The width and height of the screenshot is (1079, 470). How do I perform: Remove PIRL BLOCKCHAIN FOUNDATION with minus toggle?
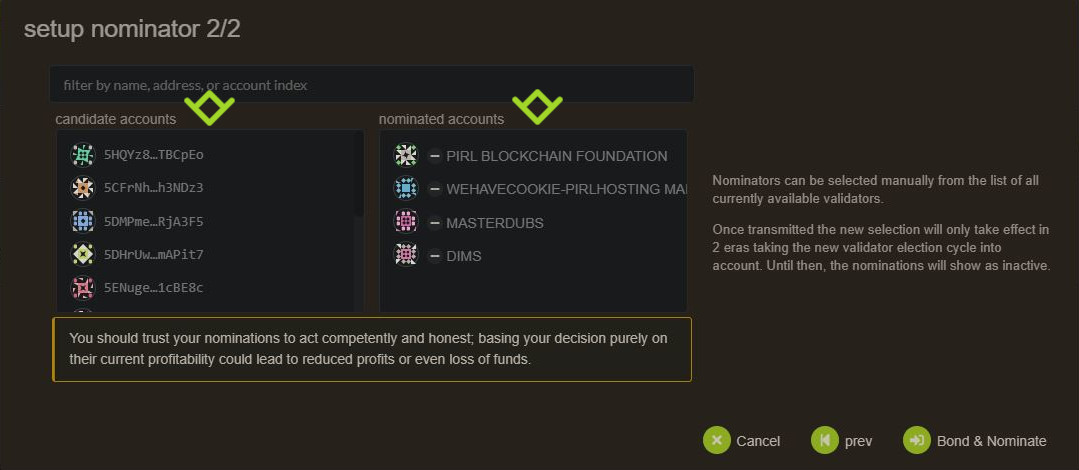[434, 156]
